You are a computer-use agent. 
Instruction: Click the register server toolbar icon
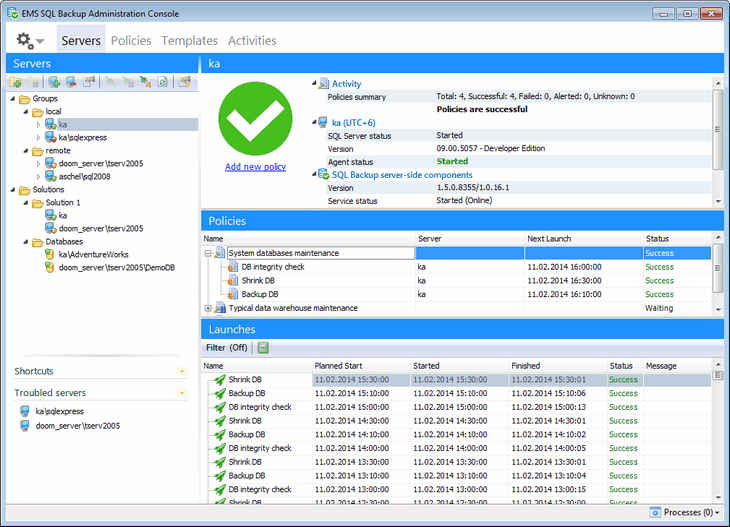coord(54,82)
